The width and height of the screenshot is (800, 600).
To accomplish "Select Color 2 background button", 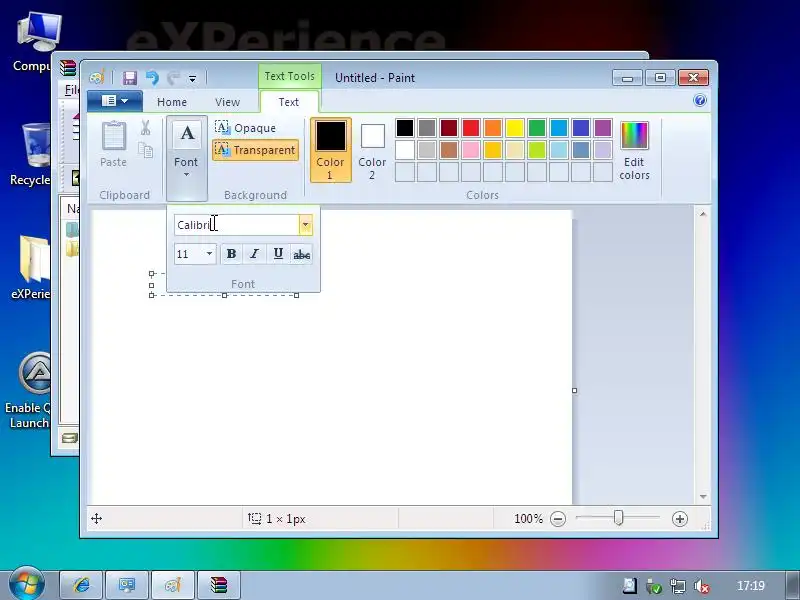I will pos(372,150).
